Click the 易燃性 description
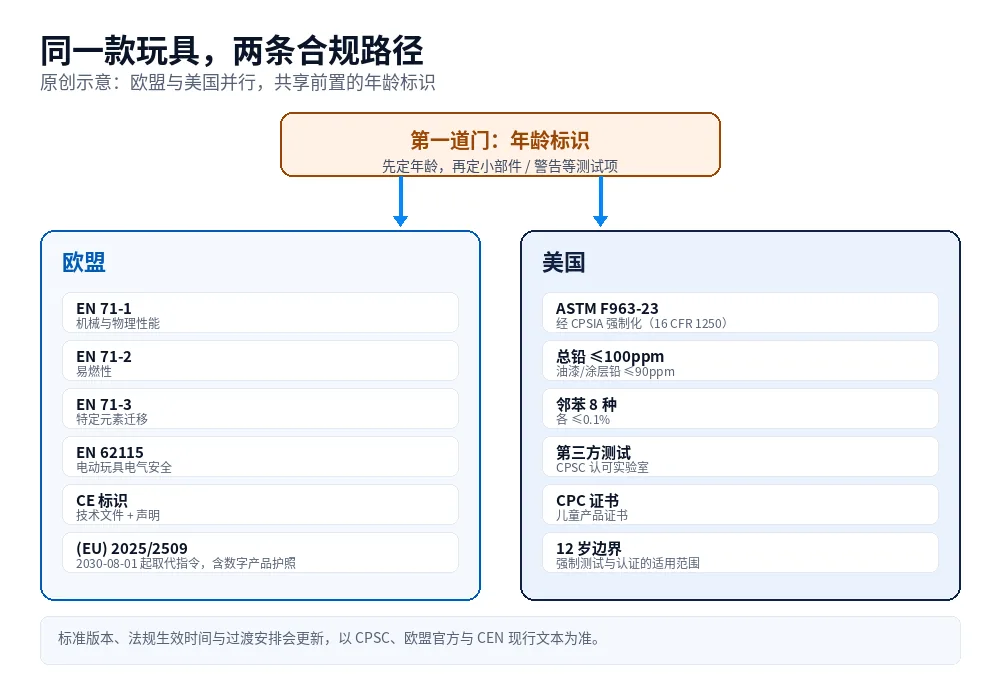 click(94, 371)
